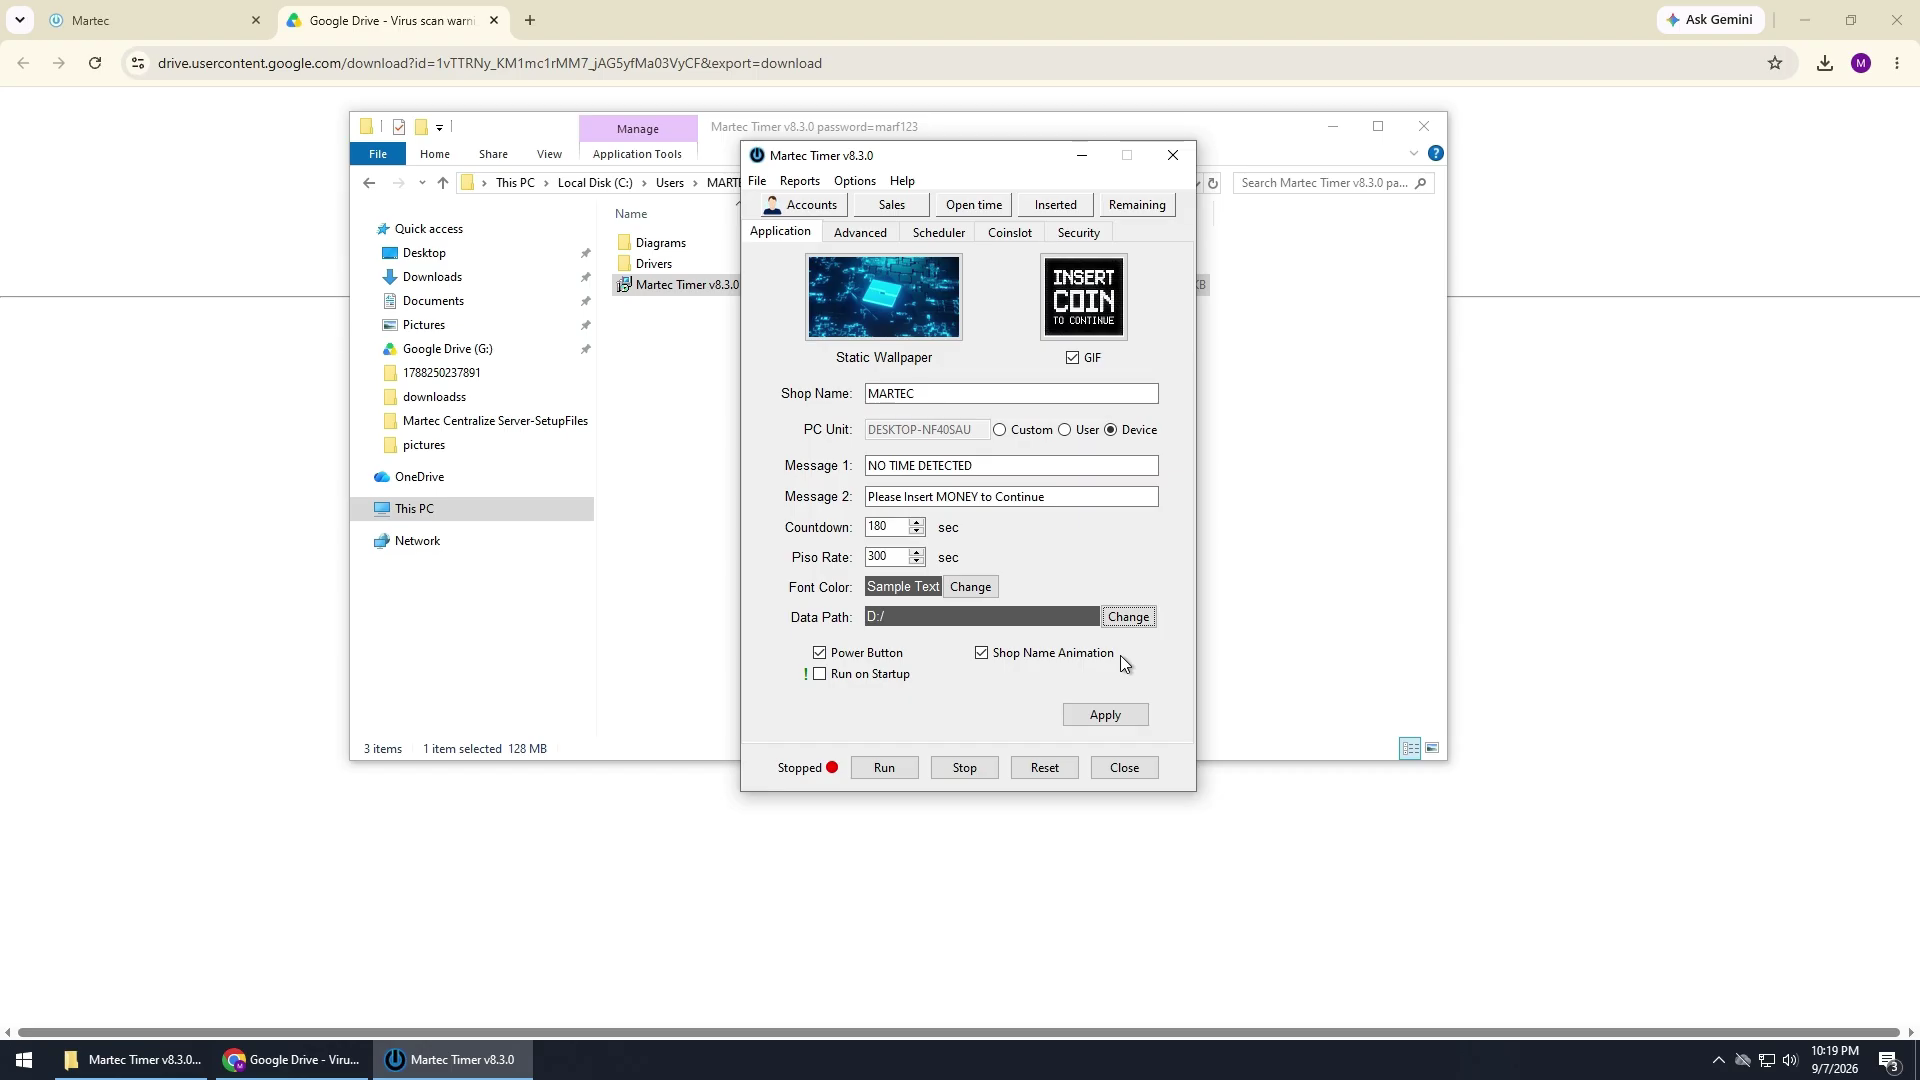Select OneDrive in Explorer navigation pane

(x=419, y=477)
